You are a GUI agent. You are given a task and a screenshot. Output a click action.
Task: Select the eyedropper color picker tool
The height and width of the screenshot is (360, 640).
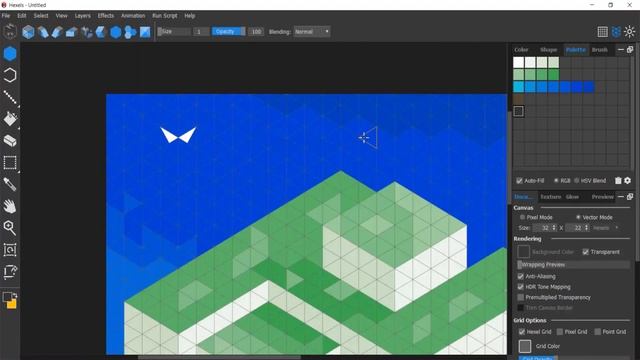coord(10,184)
